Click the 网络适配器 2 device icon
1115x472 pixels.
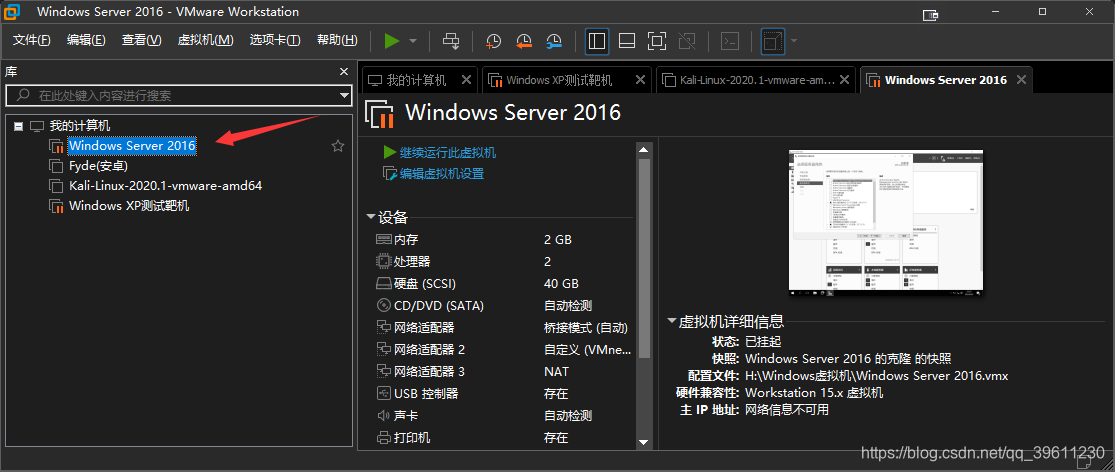[383, 350]
